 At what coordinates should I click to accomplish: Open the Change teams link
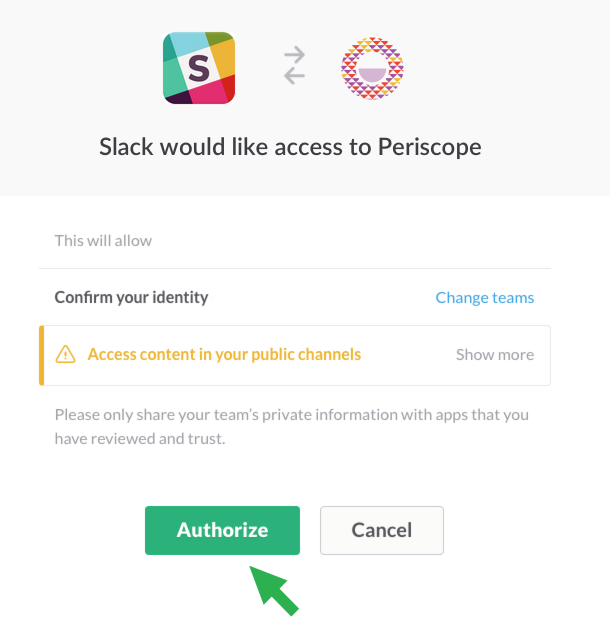coord(485,298)
